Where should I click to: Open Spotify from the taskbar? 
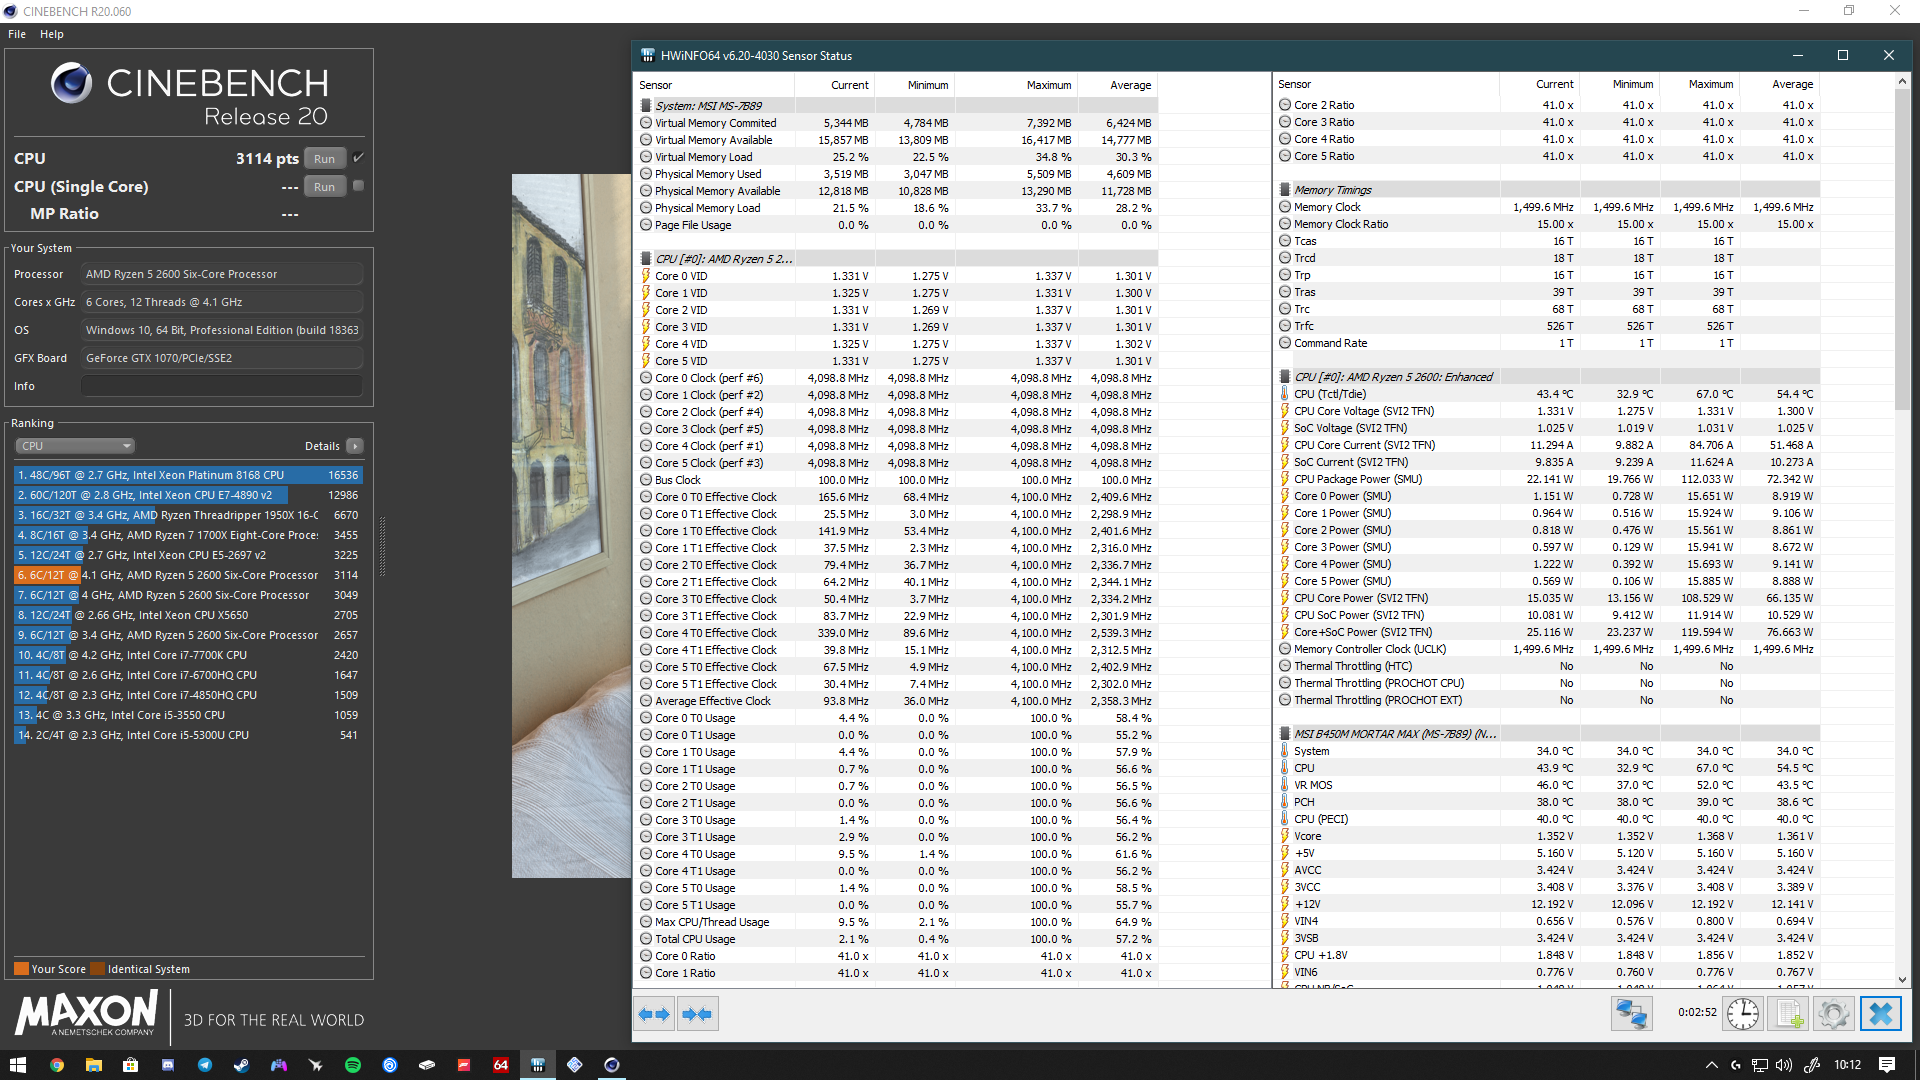[x=352, y=1065]
